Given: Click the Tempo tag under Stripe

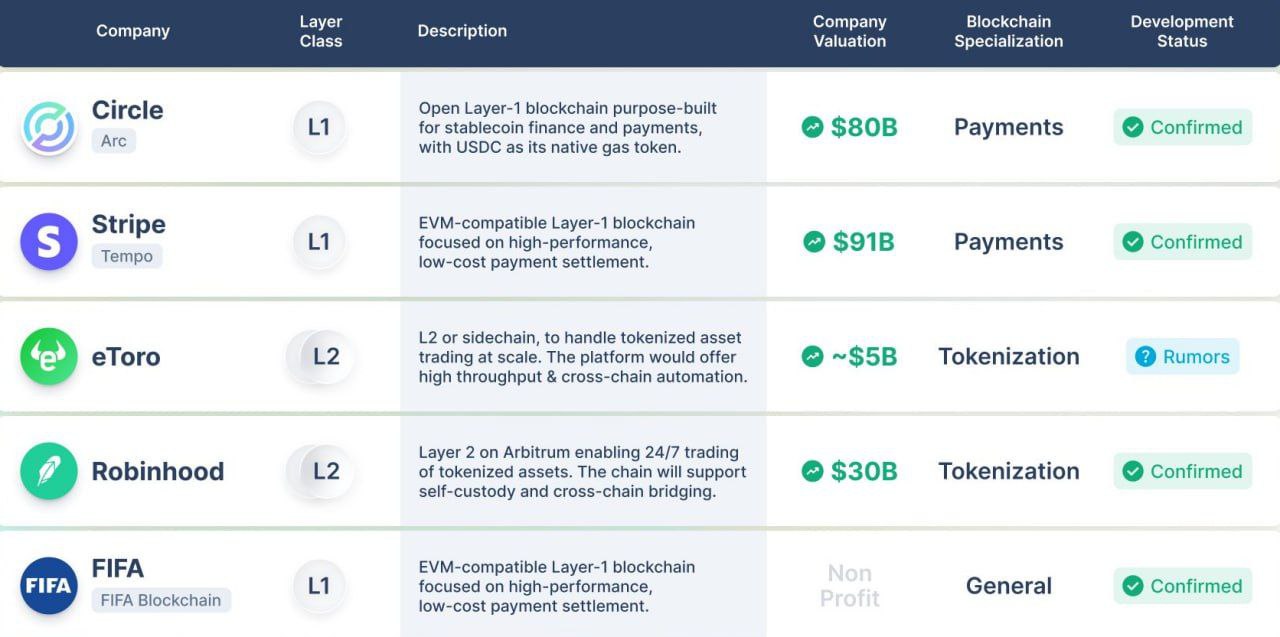Looking at the screenshot, I should click(x=127, y=256).
